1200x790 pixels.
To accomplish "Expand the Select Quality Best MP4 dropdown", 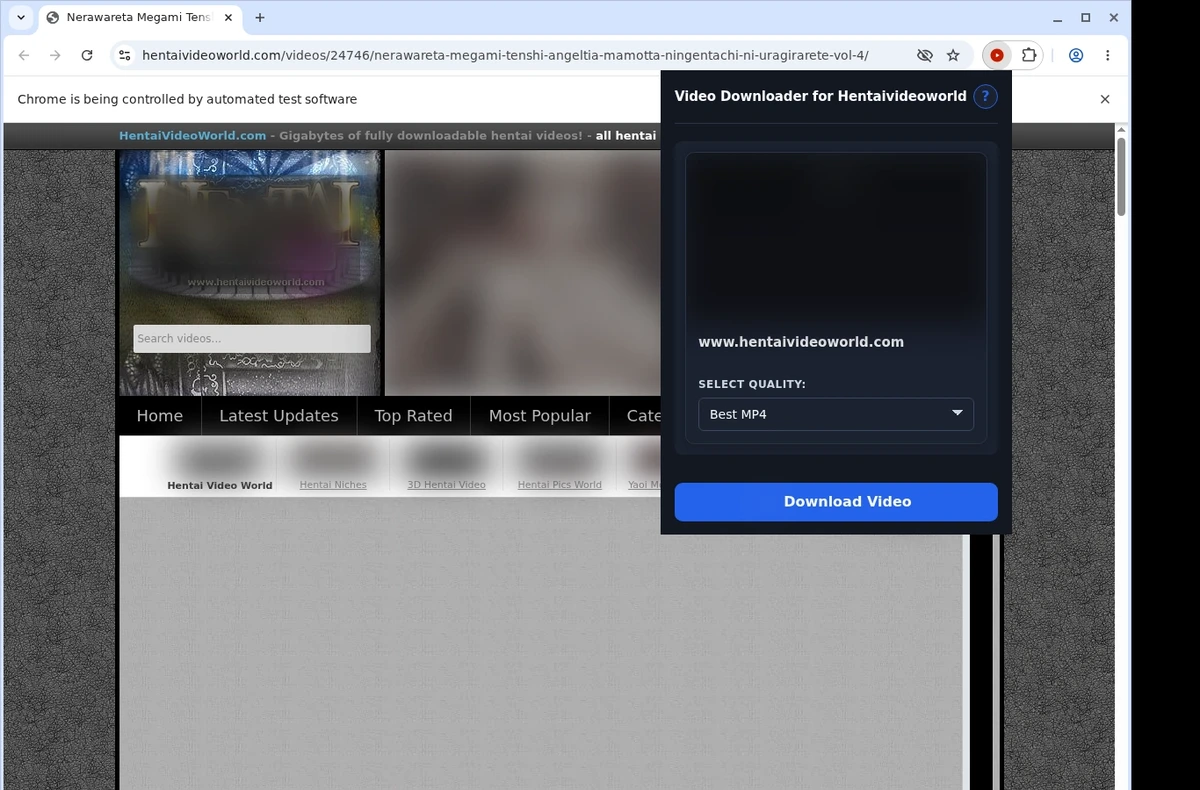I will 836,414.
